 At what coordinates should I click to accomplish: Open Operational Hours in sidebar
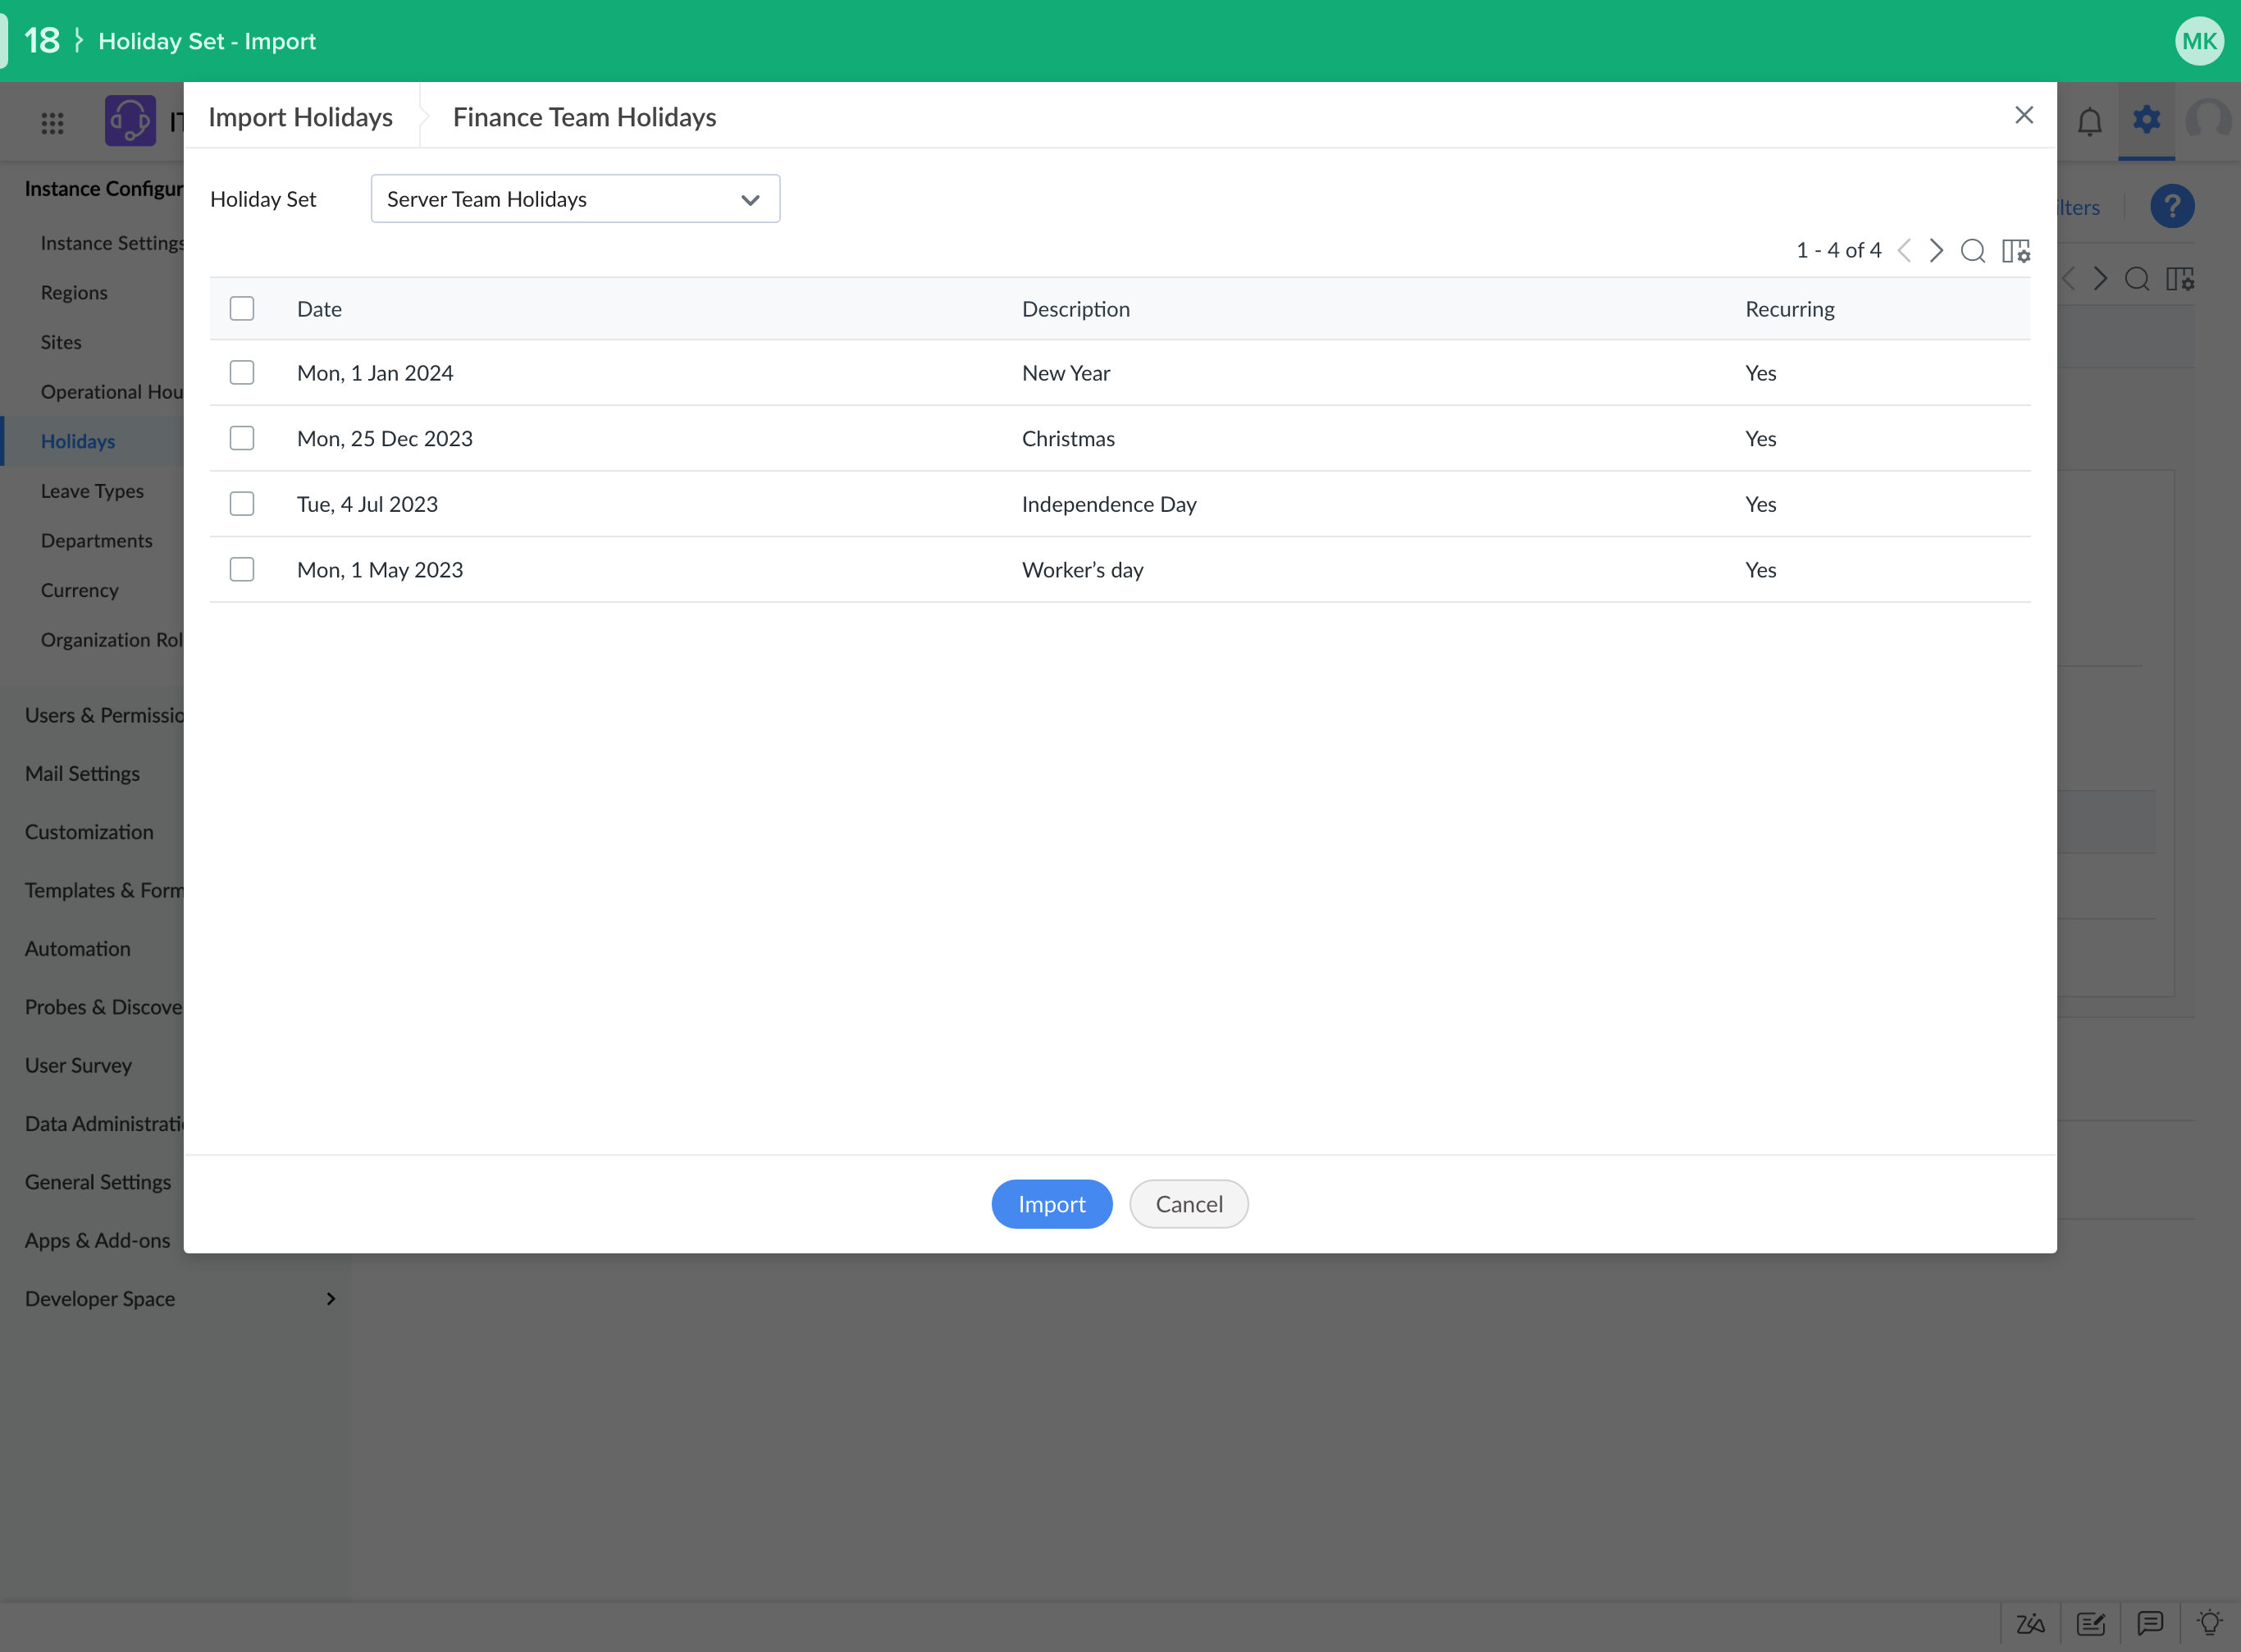[112, 392]
